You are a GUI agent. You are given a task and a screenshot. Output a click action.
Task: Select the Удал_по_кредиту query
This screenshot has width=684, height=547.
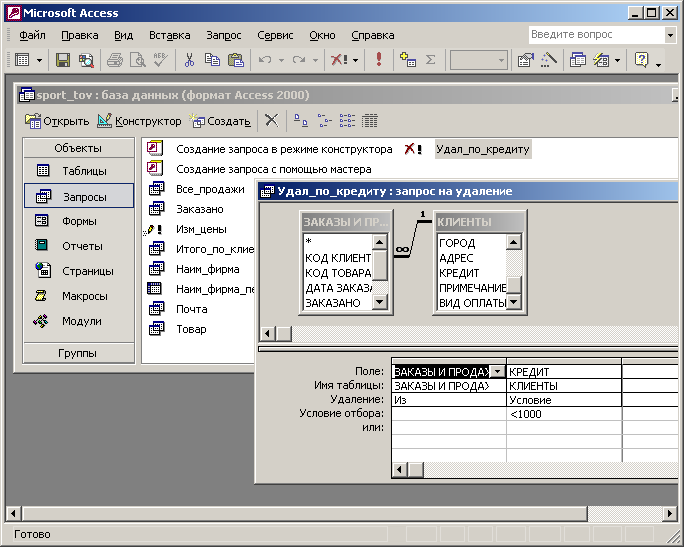coord(482,149)
